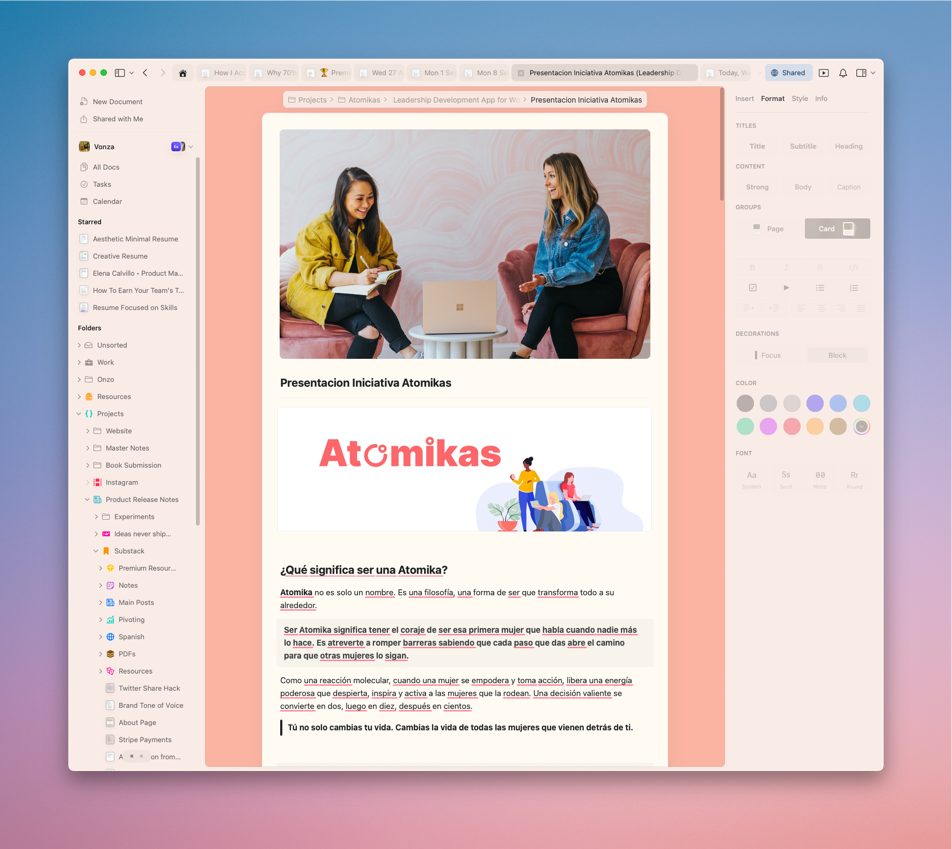Open the sidebar options dropdown arrow
Screen dimensions: 952x849
coord(131,73)
